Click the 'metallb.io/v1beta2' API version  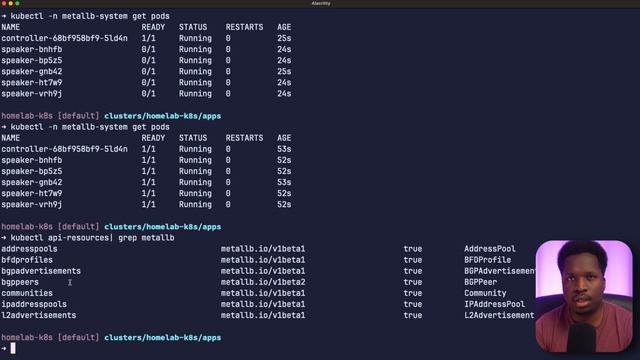coord(263,282)
